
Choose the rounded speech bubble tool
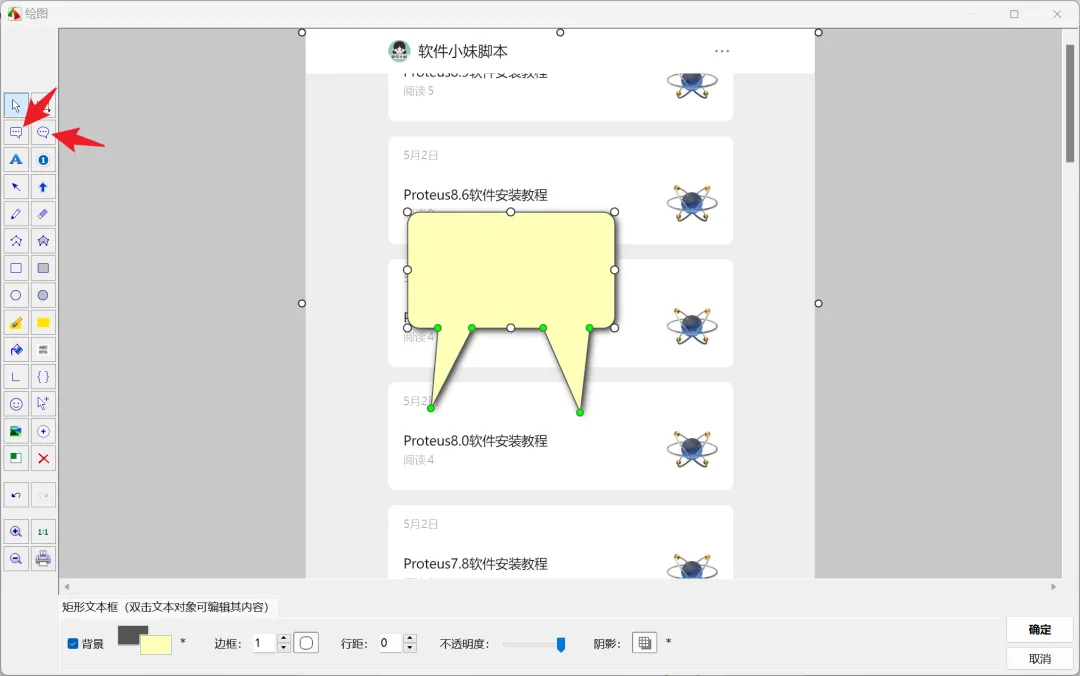(x=43, y=132)
